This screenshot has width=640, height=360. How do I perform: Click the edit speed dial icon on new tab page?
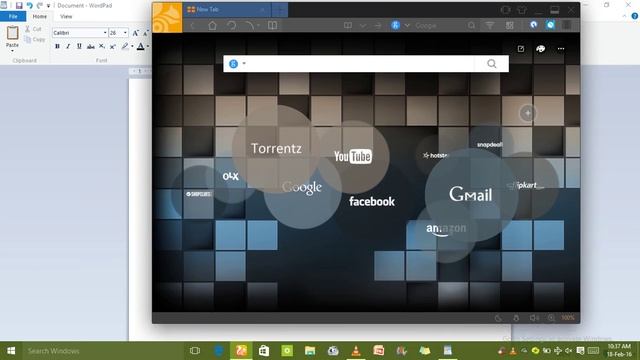coord(521,49)
